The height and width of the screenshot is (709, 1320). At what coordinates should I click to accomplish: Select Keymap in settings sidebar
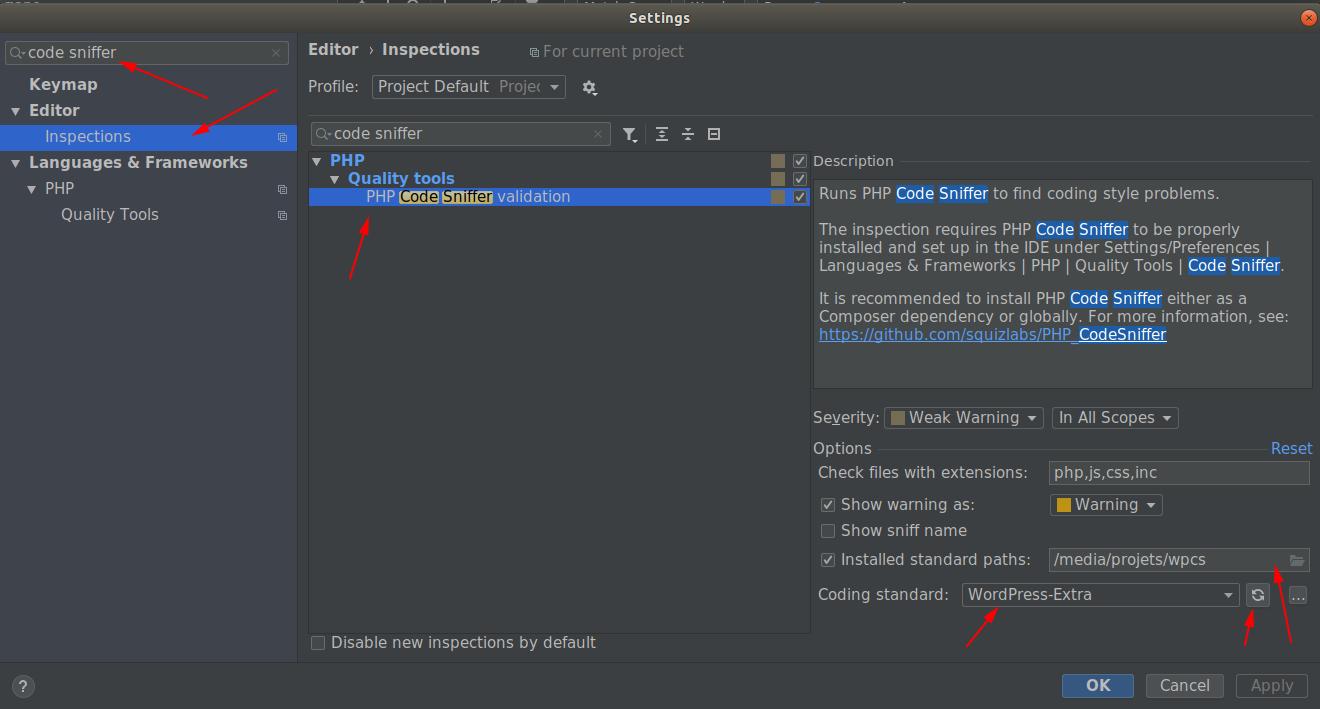point(63,85)
